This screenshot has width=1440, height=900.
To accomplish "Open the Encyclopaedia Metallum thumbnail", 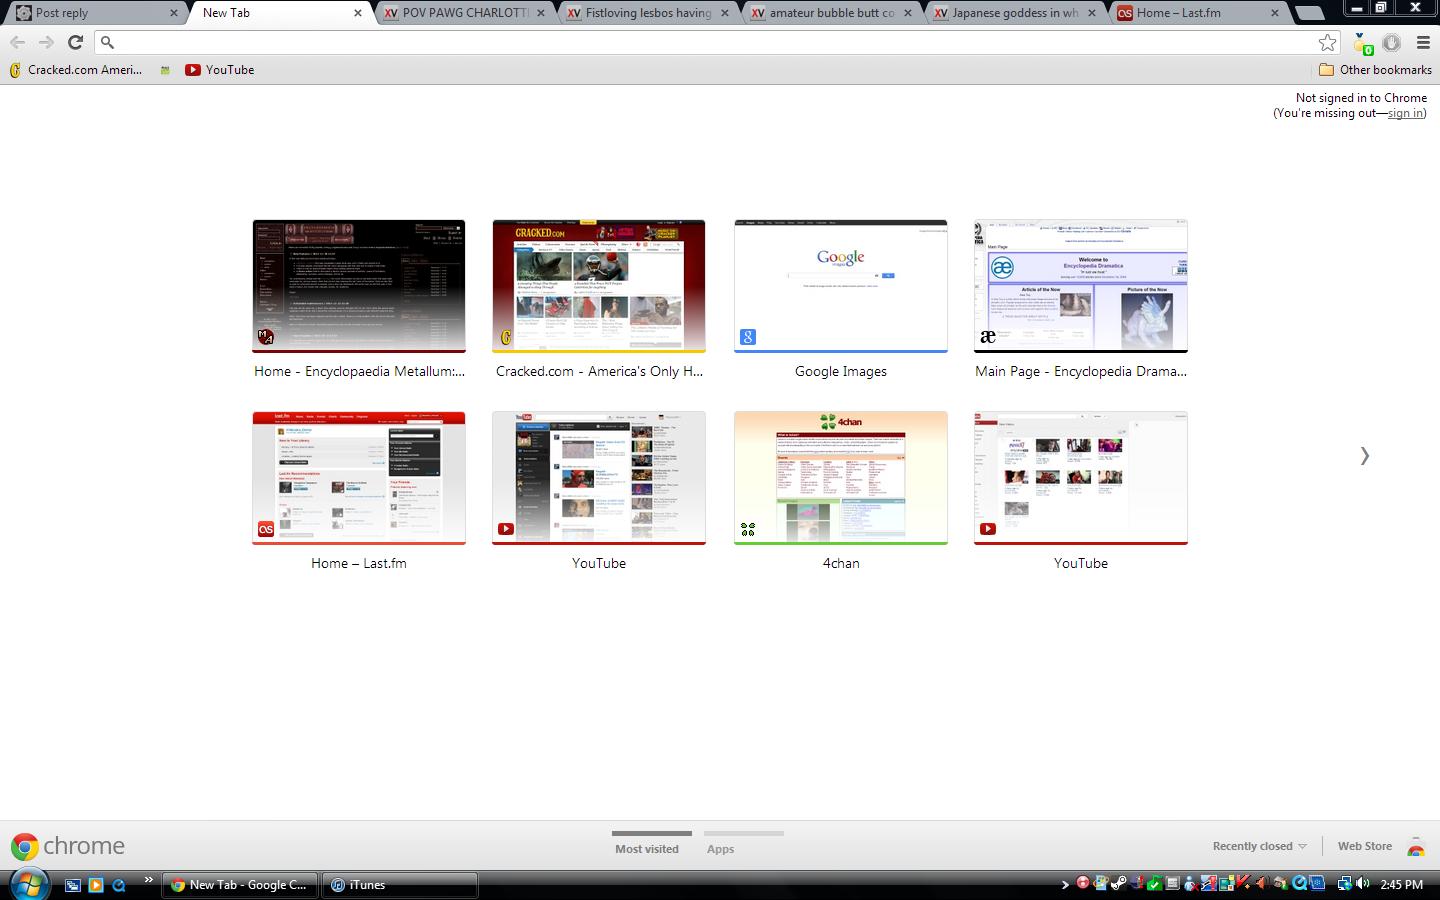I will [x=359, y=286].
